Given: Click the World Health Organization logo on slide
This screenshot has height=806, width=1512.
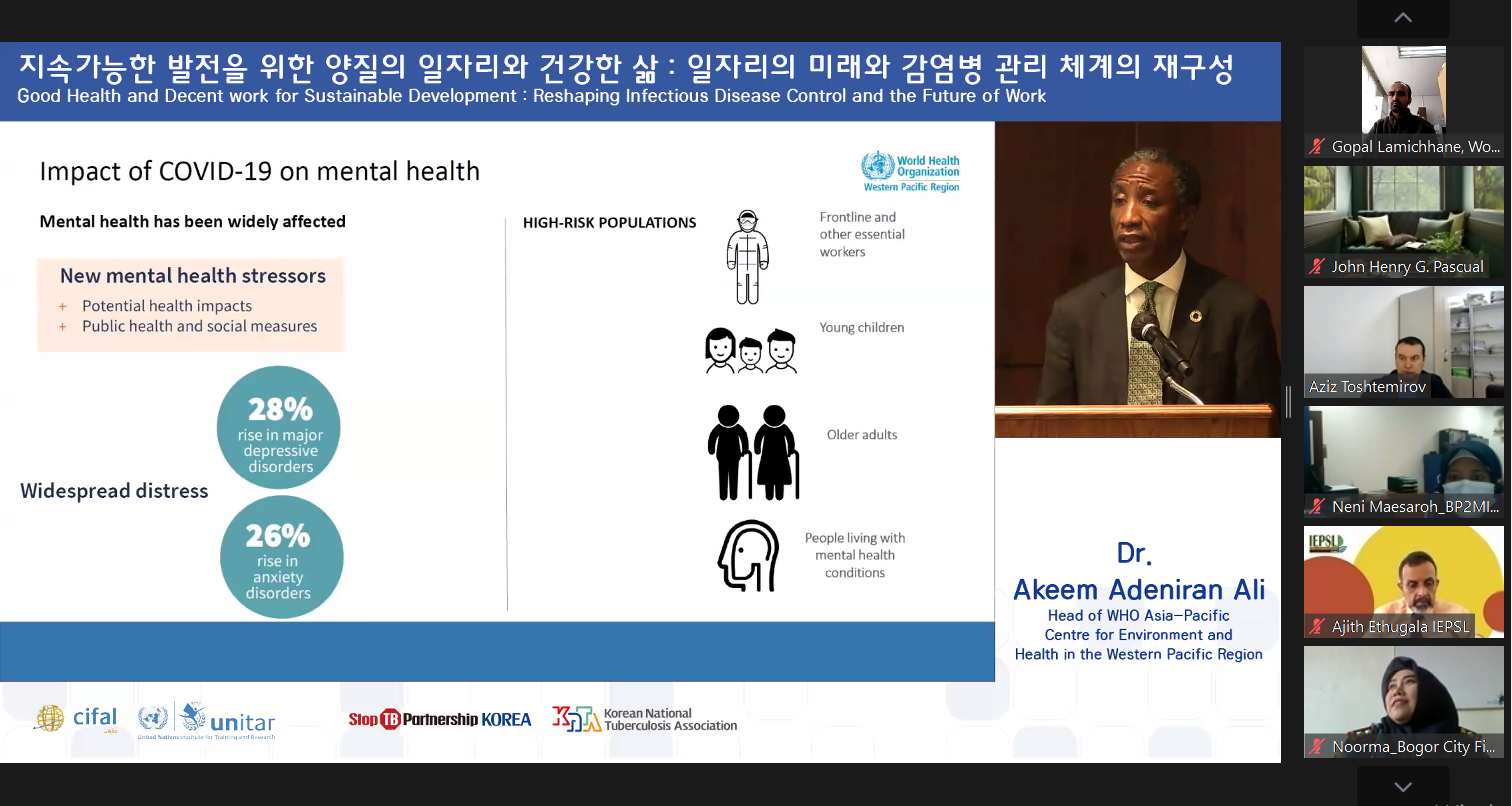Looking at the screenshot, I should click(x=910, y=172).
